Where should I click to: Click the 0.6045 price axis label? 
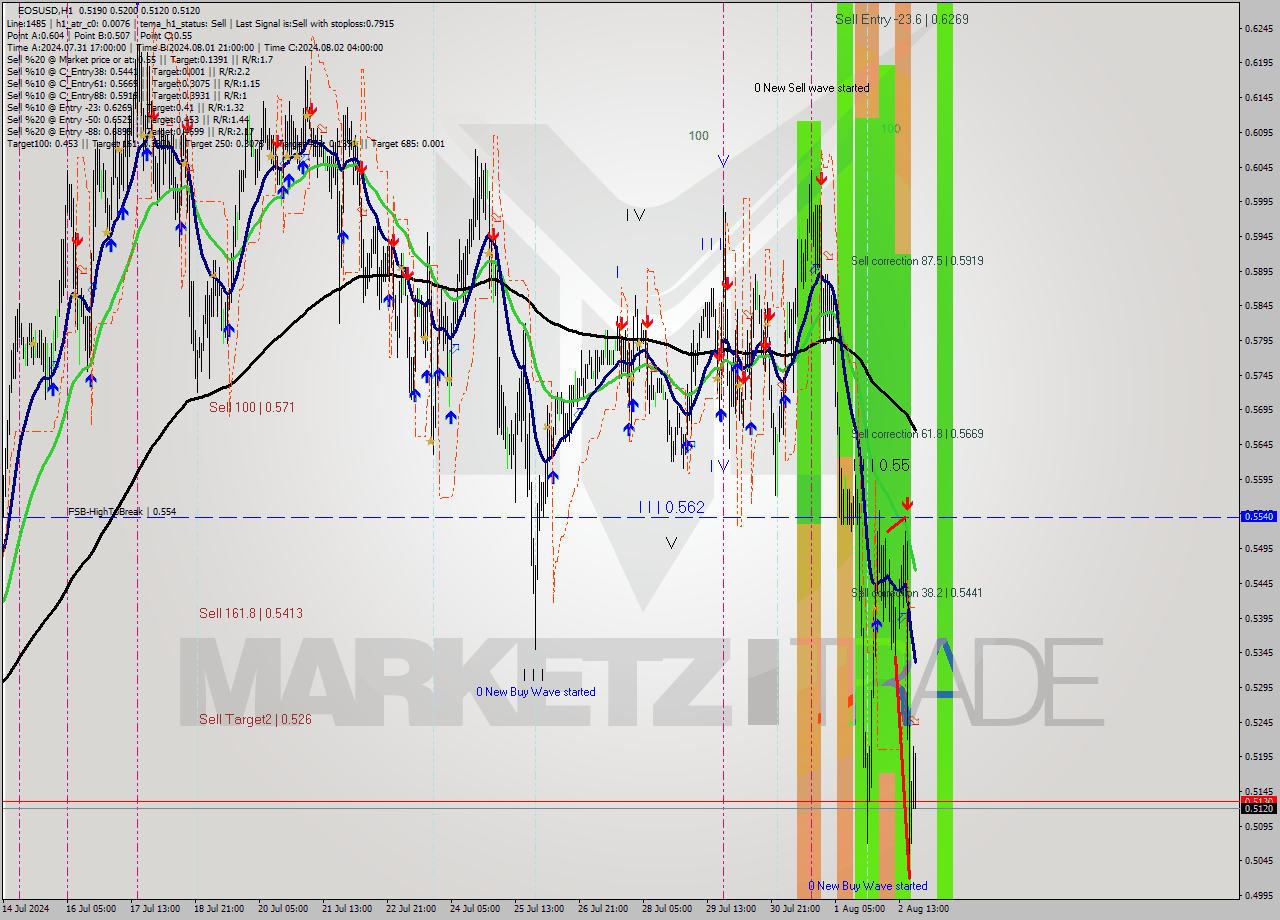(x=1258, y=167)
